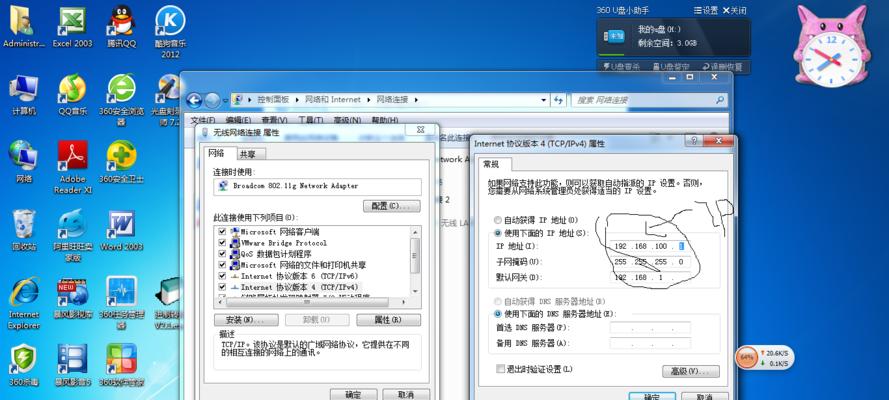Launch 360杀毒 from the desktop
This screenshot has width=889, height=400.
tap(23, 365)
